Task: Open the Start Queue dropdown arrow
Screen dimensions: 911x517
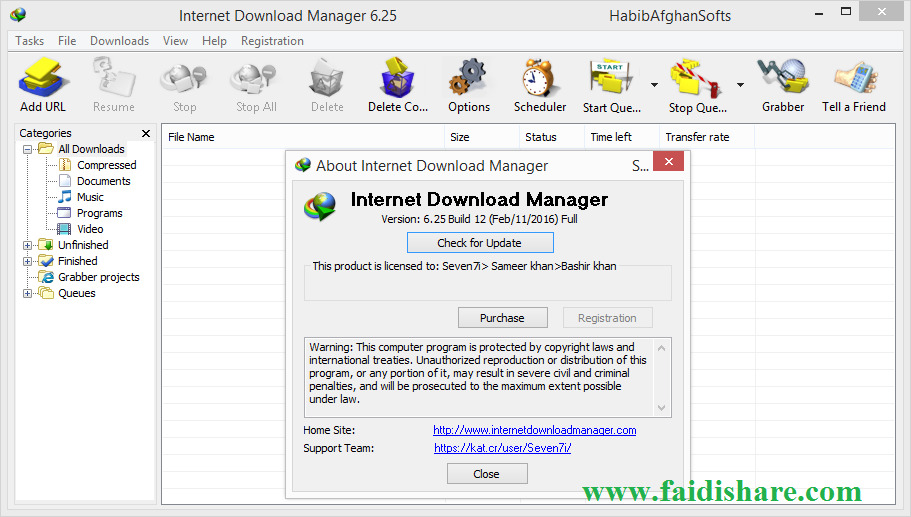Action: [x=654, y=85]
